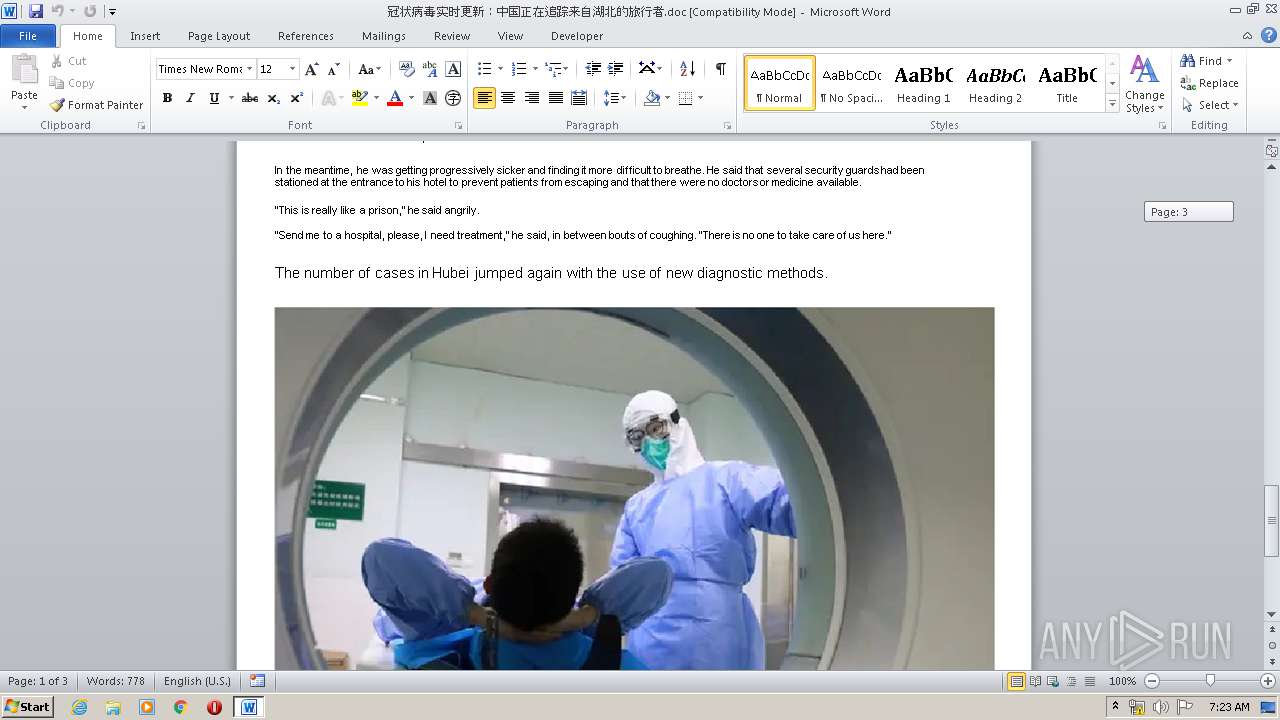This screenshot has width=1280, height=720.
Task: Open Chrome from the taskbar
Action: coord(180,707)
